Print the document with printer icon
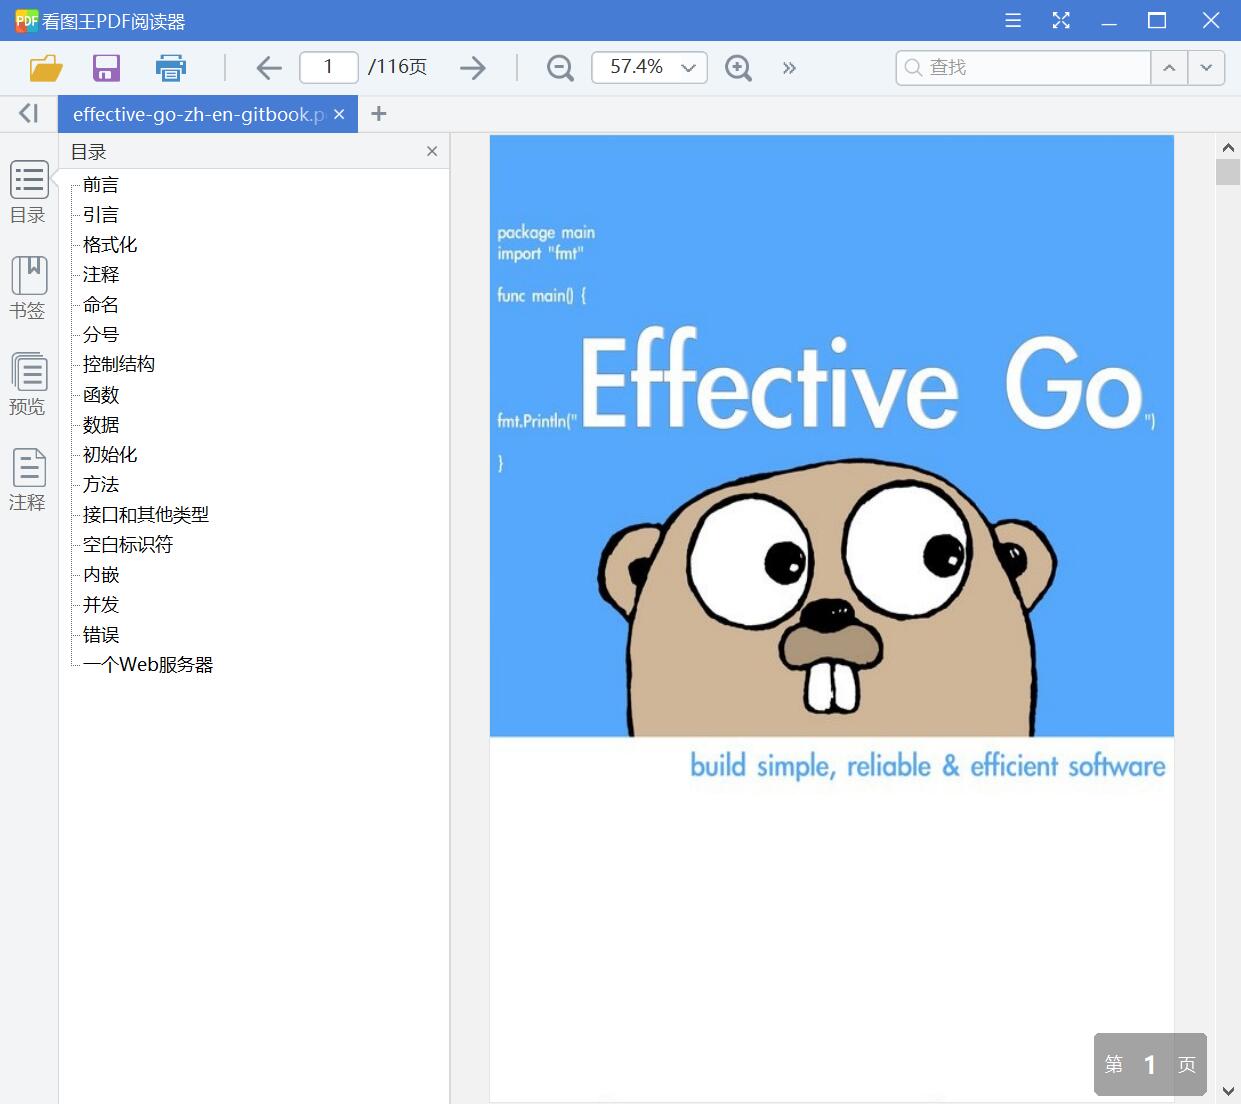This screenshot has height=1104, width=1241. (171, 68)
